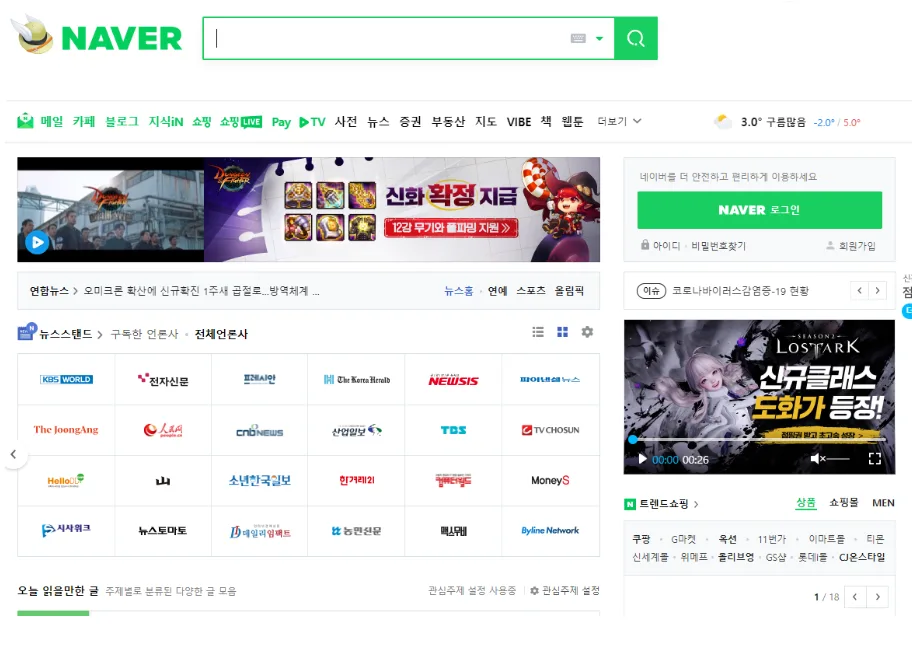Open 비밀번호찾기 link
912x653 pixels.
pyautogui.click(x=718, y=246)
